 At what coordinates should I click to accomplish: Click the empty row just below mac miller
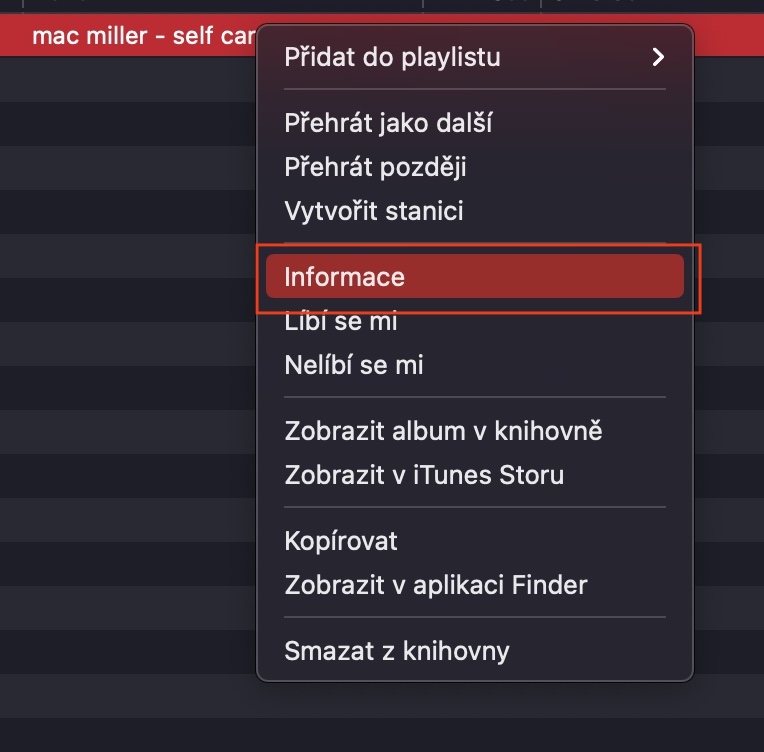point(128,80)
